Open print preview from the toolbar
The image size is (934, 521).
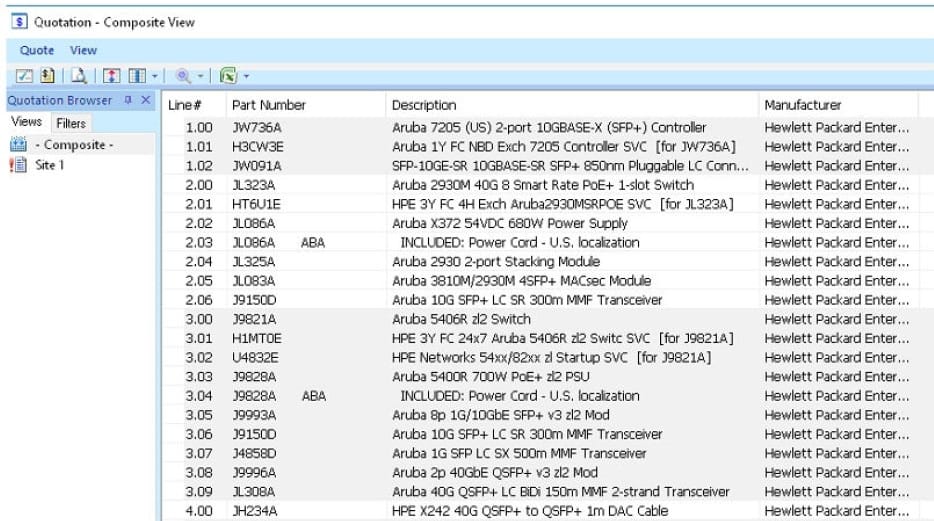click(78, 76)
